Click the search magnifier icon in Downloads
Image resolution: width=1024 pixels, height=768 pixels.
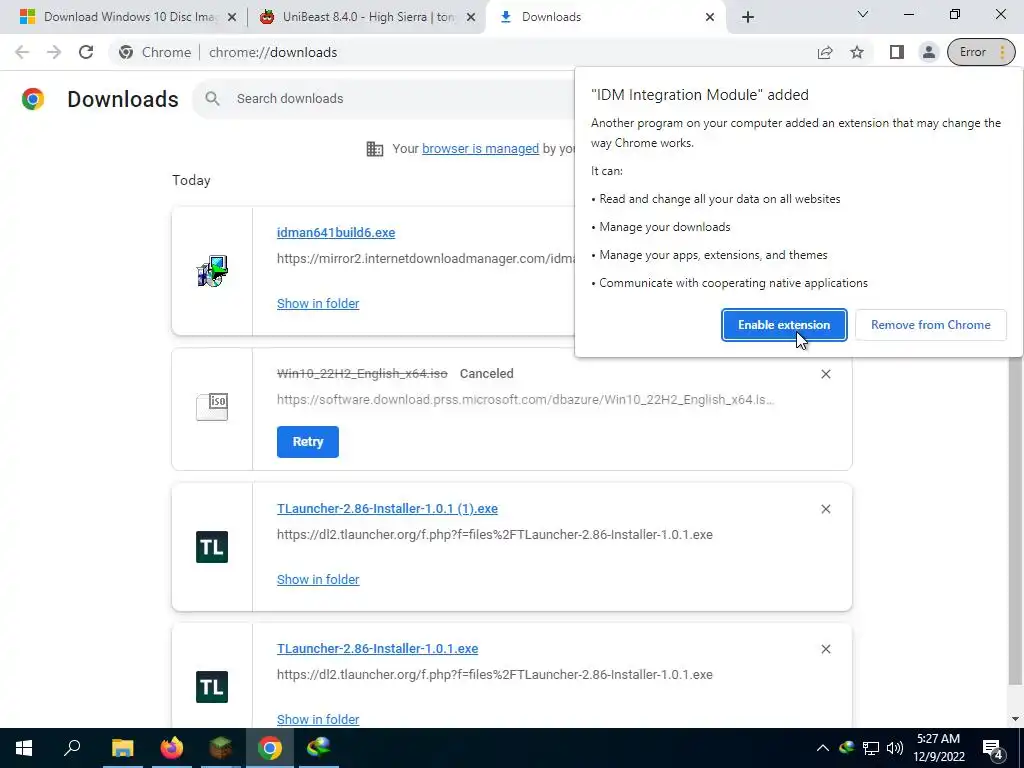pyautogui.click(x=212, y=99)
